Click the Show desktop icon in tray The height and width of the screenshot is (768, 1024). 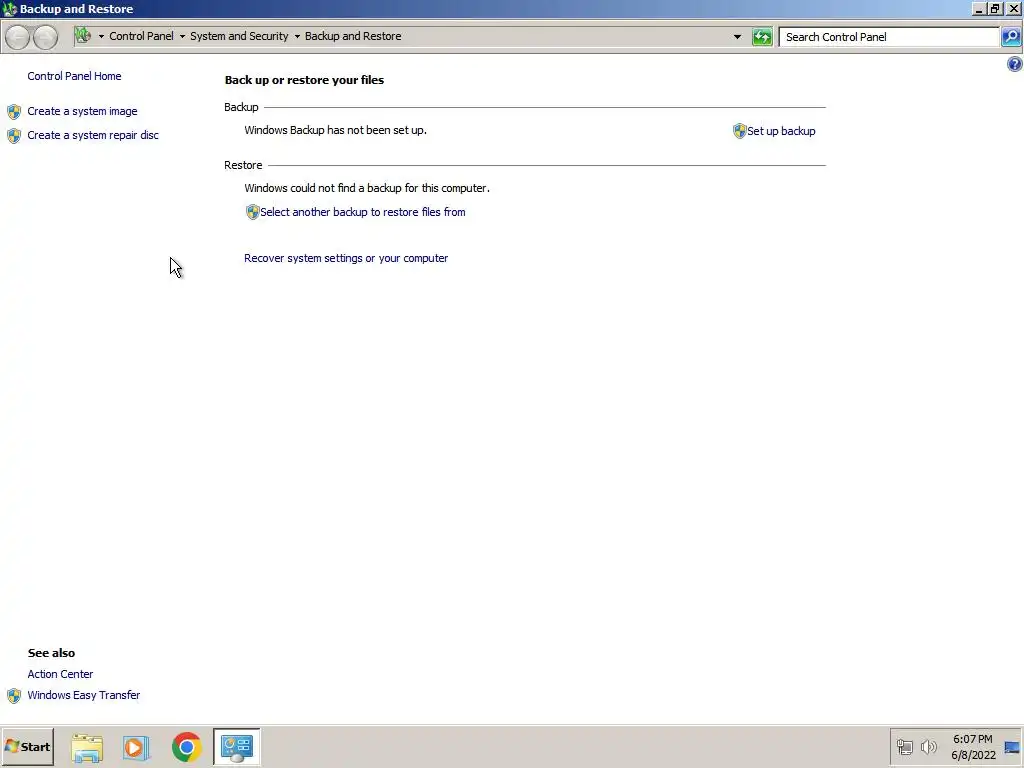pyautogui.click(x=1012, y=746)
